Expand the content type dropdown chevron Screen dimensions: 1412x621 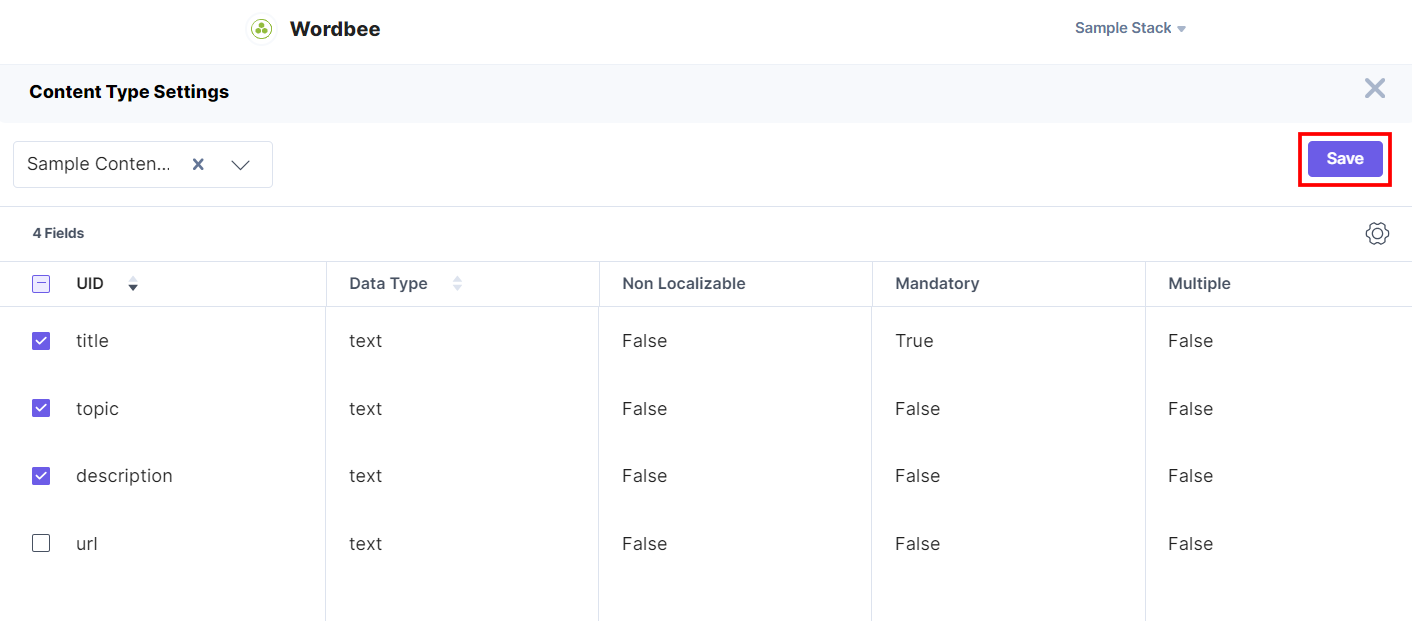[240, 165]
